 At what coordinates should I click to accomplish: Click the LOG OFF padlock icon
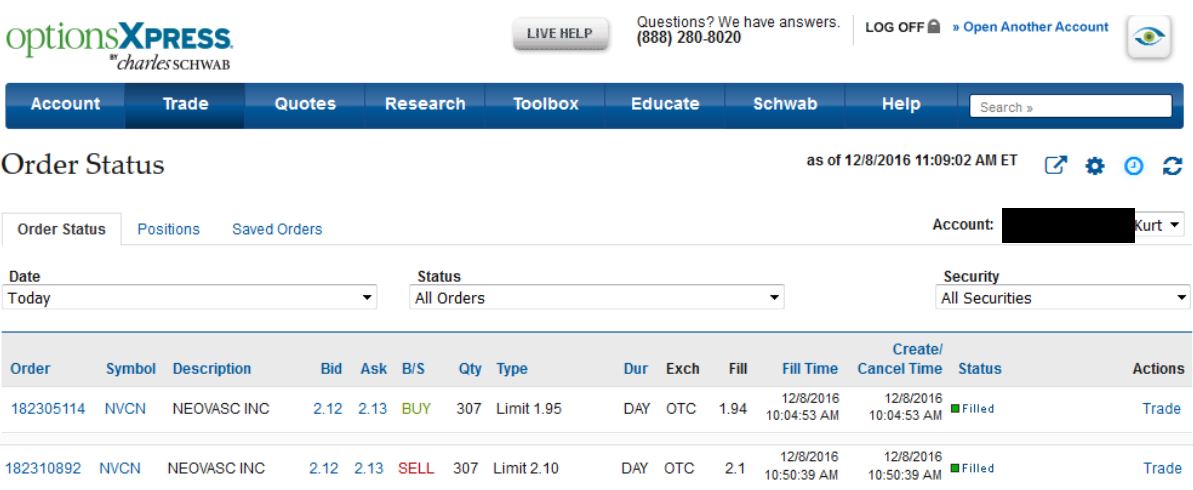point(934,28)
